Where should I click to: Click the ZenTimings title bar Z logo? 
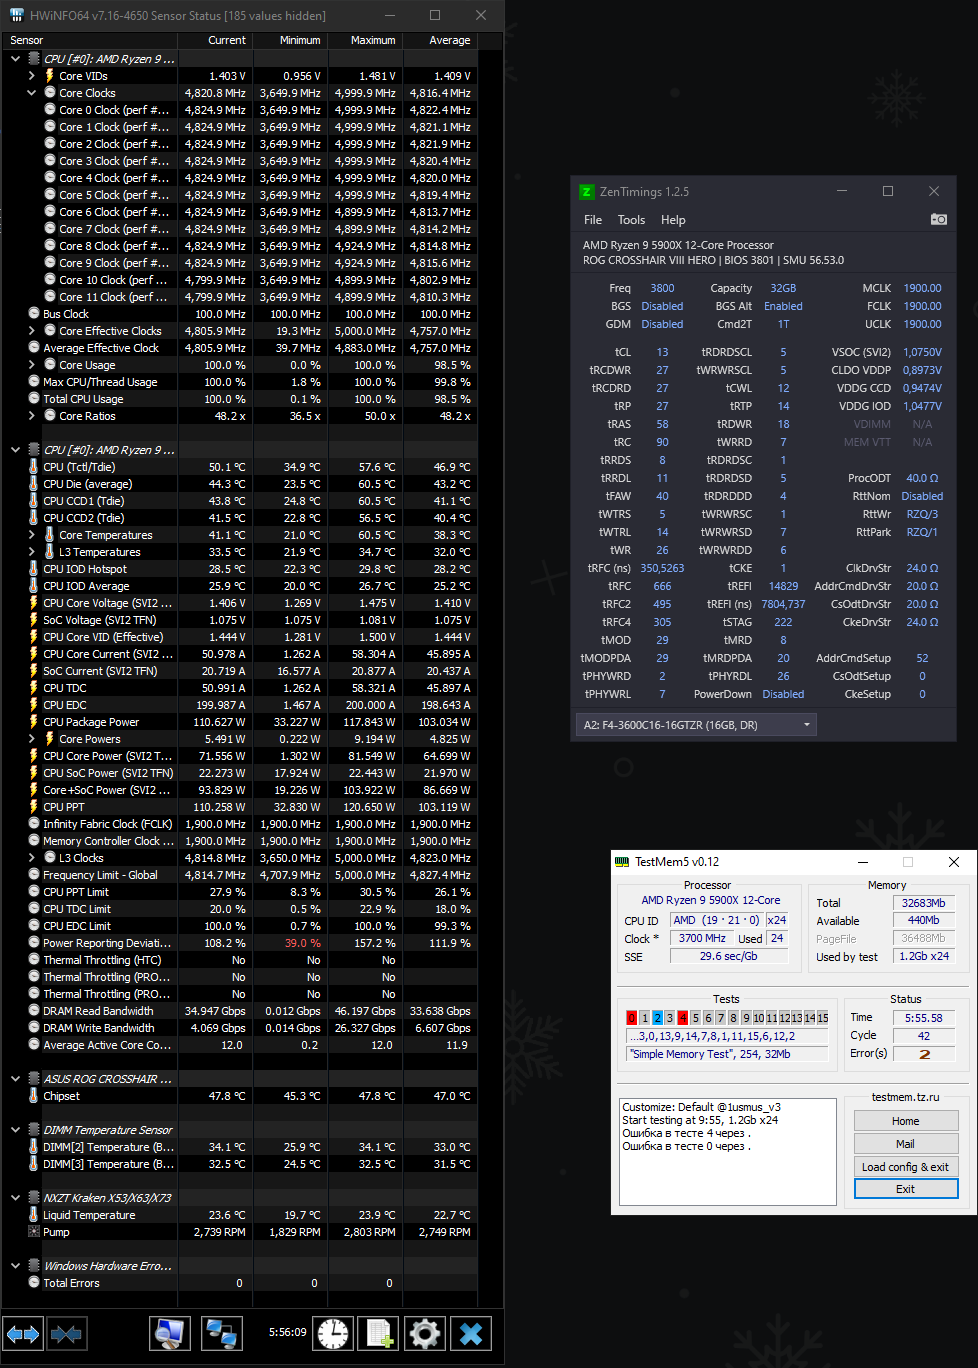click(587, 191)
